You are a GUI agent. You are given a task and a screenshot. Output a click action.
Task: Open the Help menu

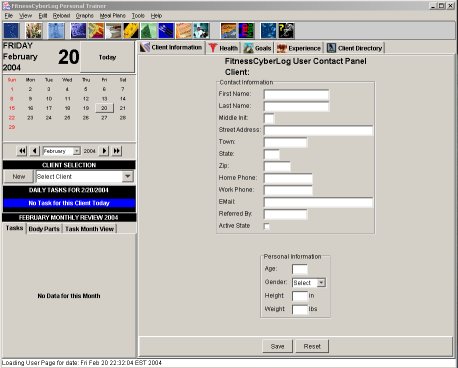(x=156, y=16)
